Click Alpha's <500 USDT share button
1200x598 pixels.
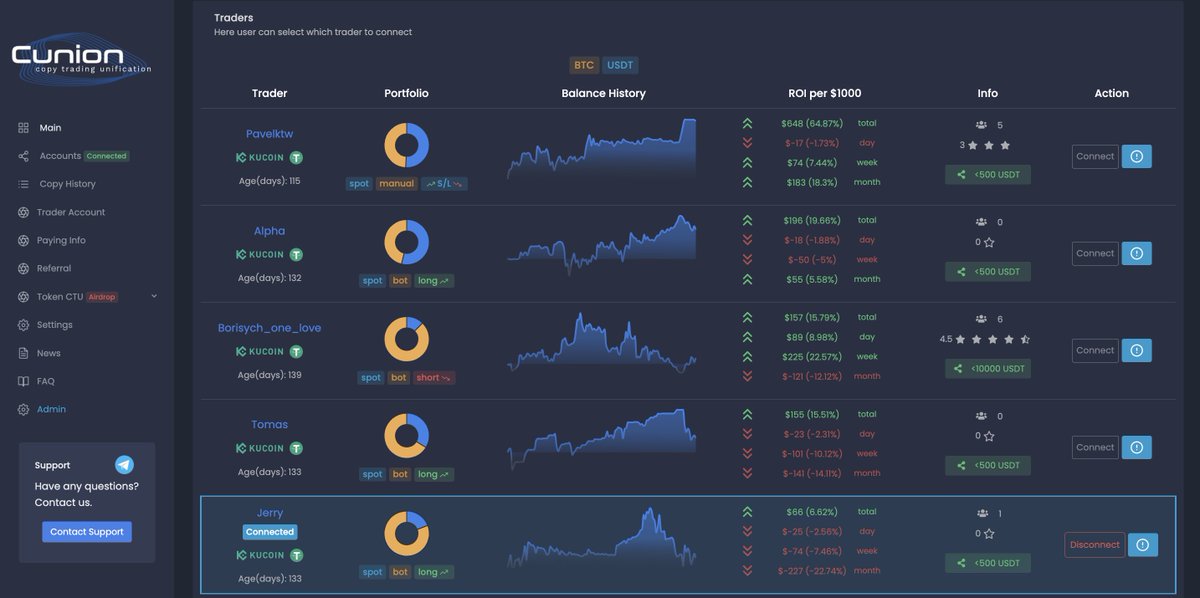[x=988, y=271]
